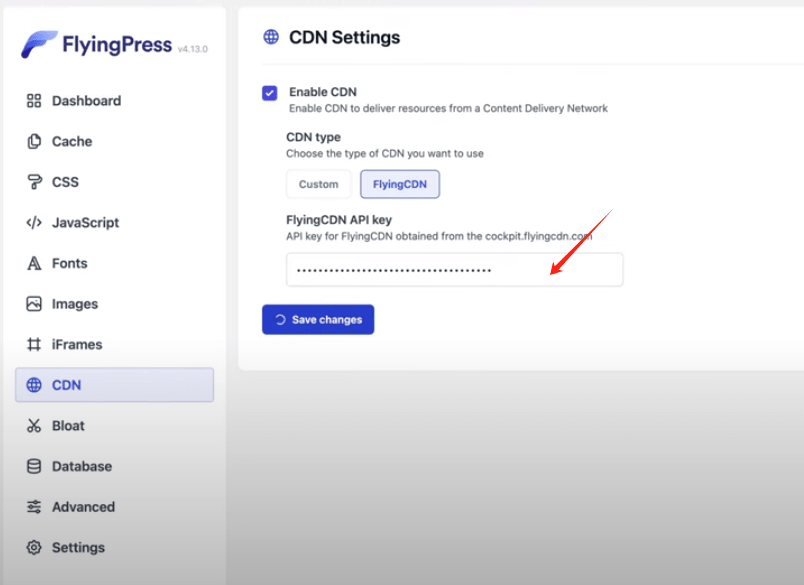Click the Database cylinder icon
Screen dimensions: 804x585
coord(34,467)
